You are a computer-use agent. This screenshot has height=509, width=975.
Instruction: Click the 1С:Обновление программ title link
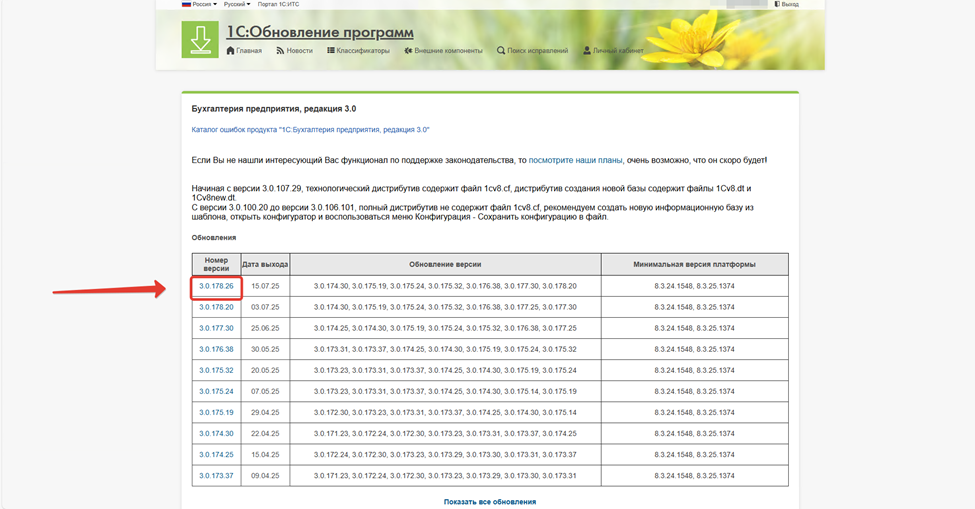point(320,32)
